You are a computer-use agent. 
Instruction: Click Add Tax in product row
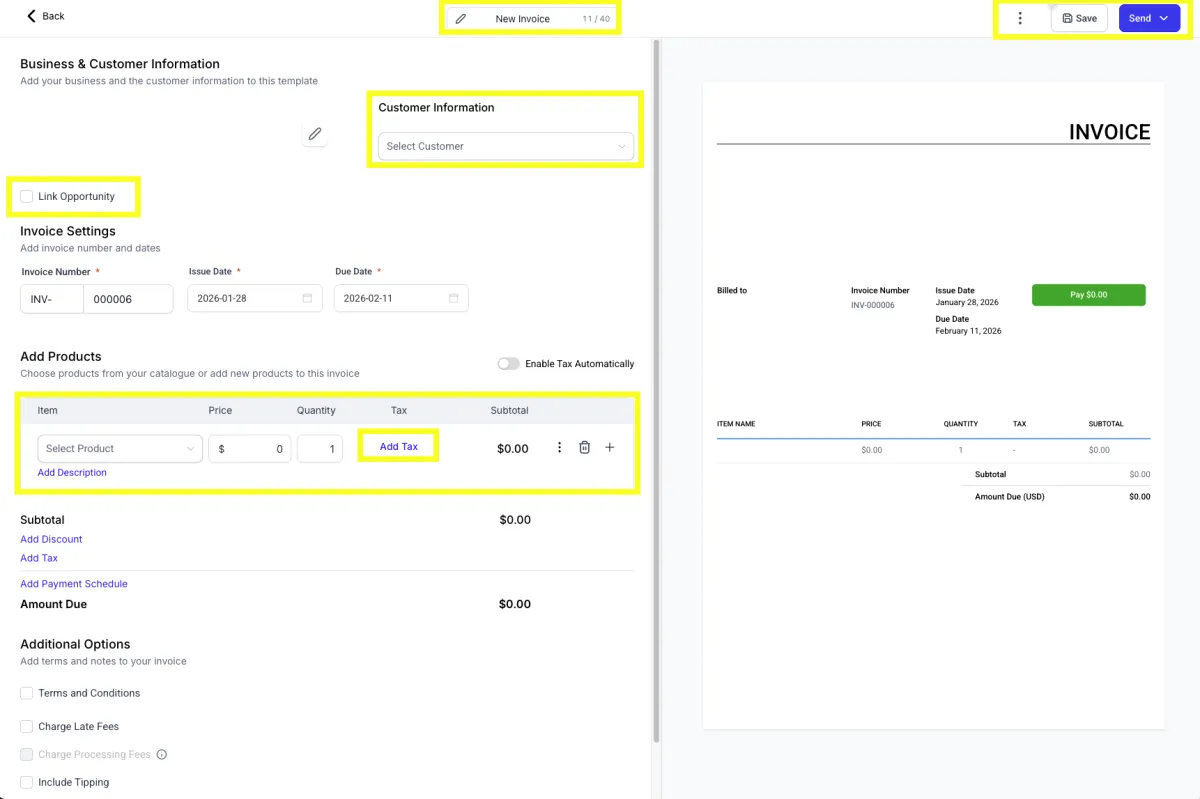(x=399, y=447)
